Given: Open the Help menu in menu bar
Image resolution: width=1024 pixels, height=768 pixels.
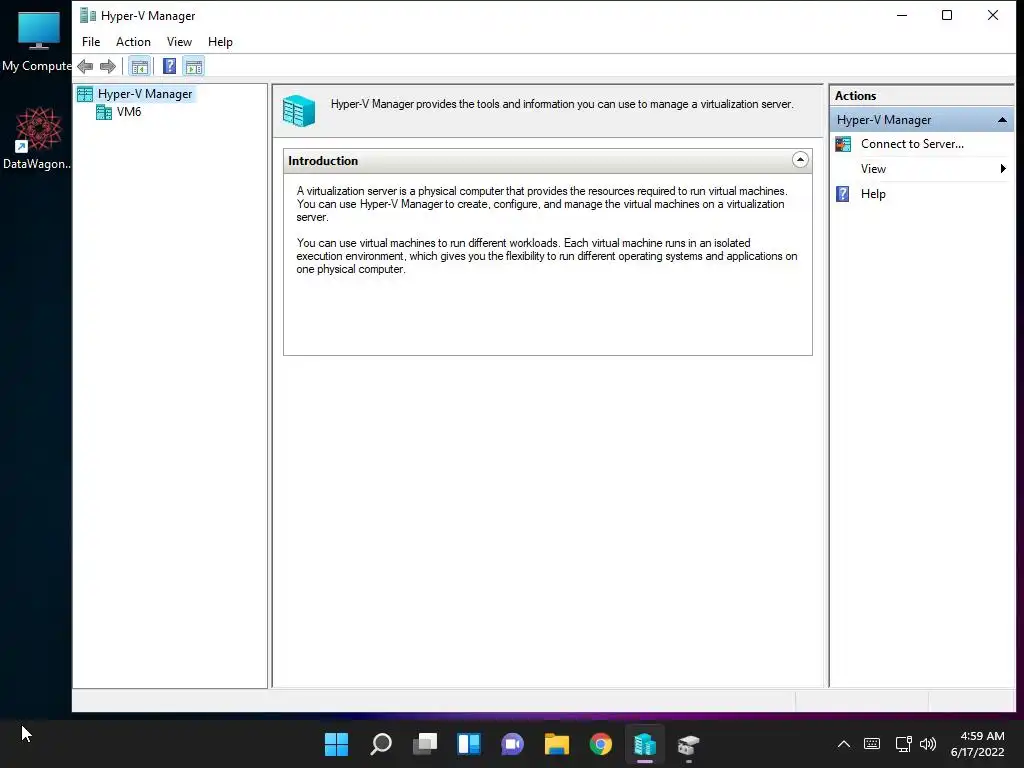Looking at the screenshot, I should (x=220, y=42).
